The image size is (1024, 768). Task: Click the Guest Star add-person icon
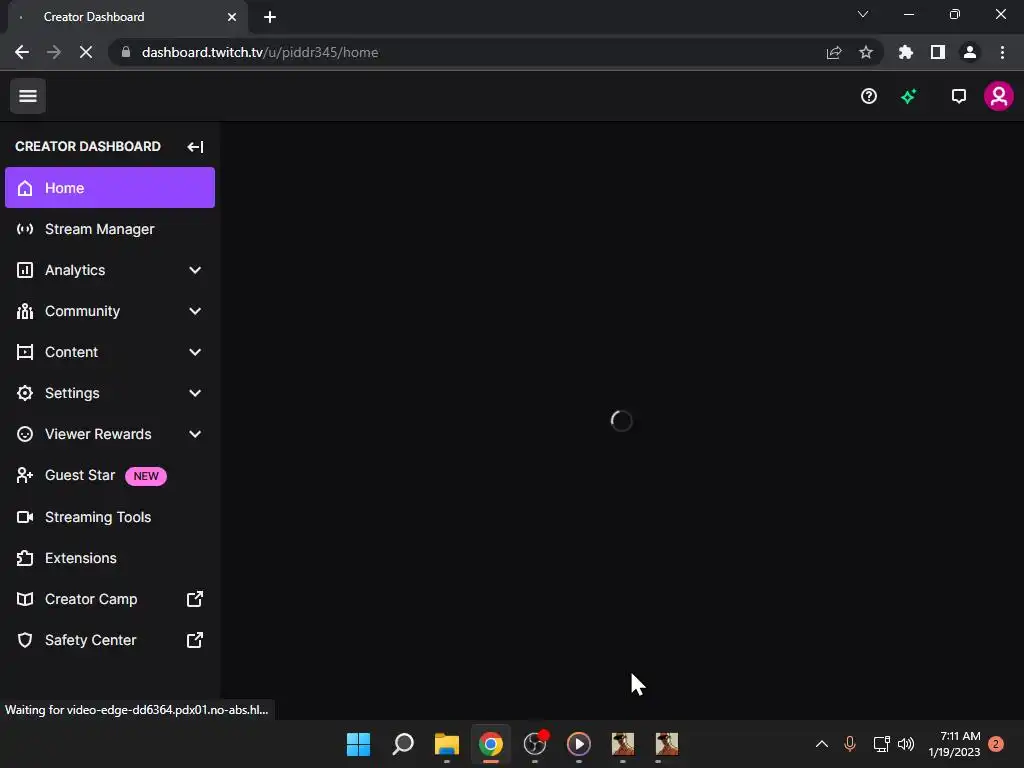click(25, 475)
